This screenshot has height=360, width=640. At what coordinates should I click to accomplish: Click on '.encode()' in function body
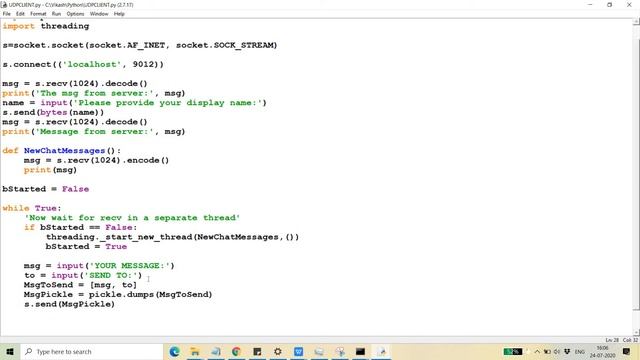pyautogui.click(x=145, y=160)
